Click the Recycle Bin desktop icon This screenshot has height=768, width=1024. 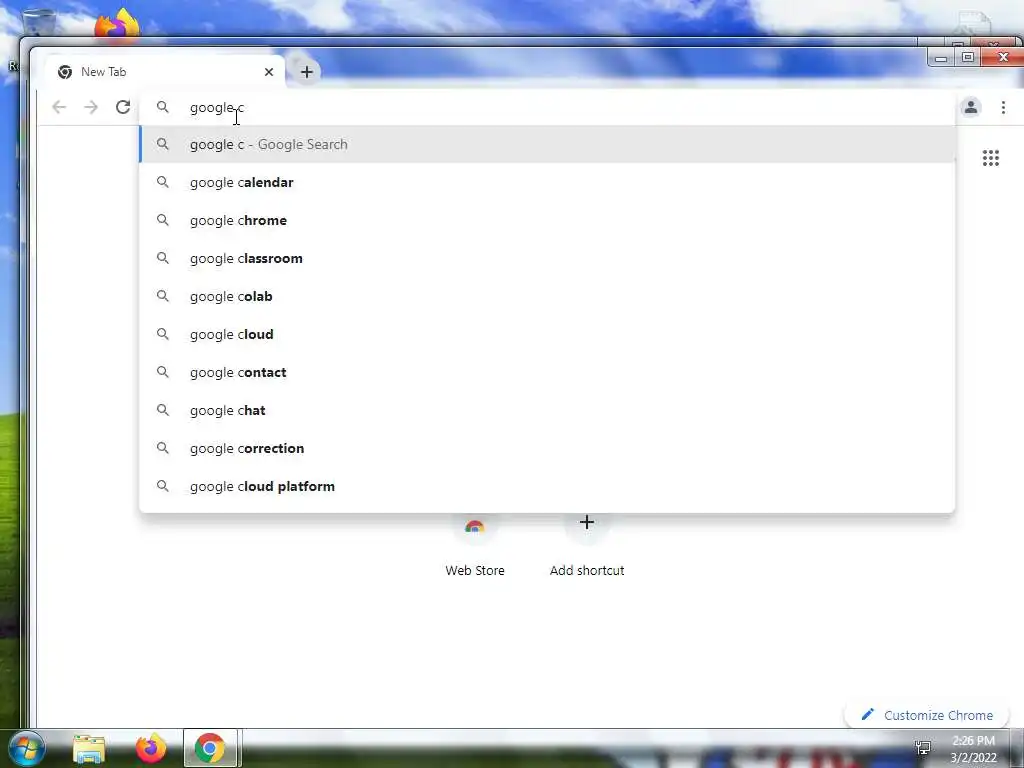[39, 23]
